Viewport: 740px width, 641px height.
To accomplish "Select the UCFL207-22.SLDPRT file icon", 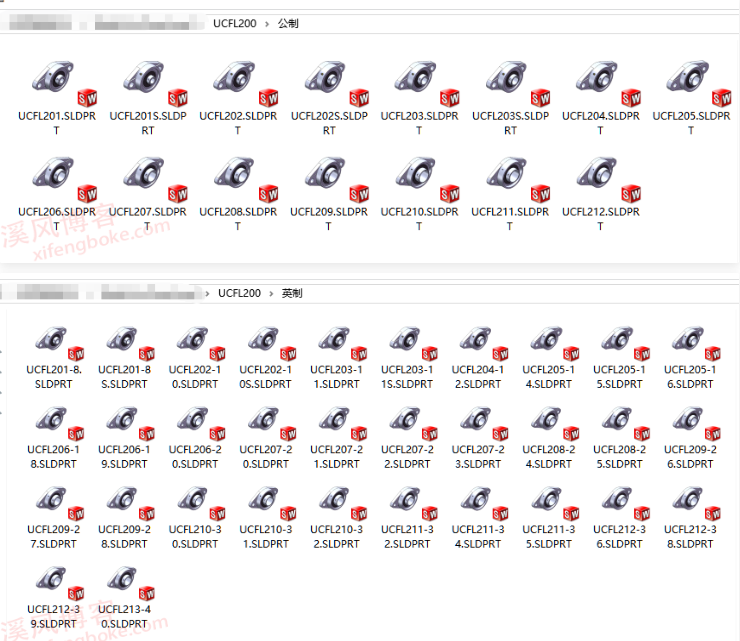I will pos(413,423).
